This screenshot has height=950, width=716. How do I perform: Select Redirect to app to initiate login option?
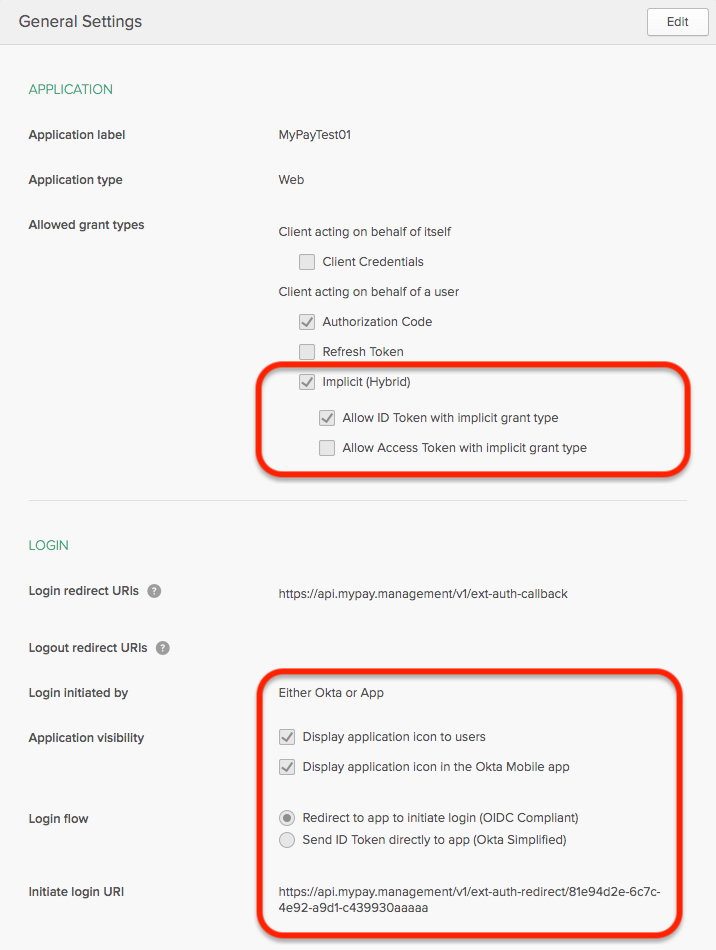tap(287, 818)
